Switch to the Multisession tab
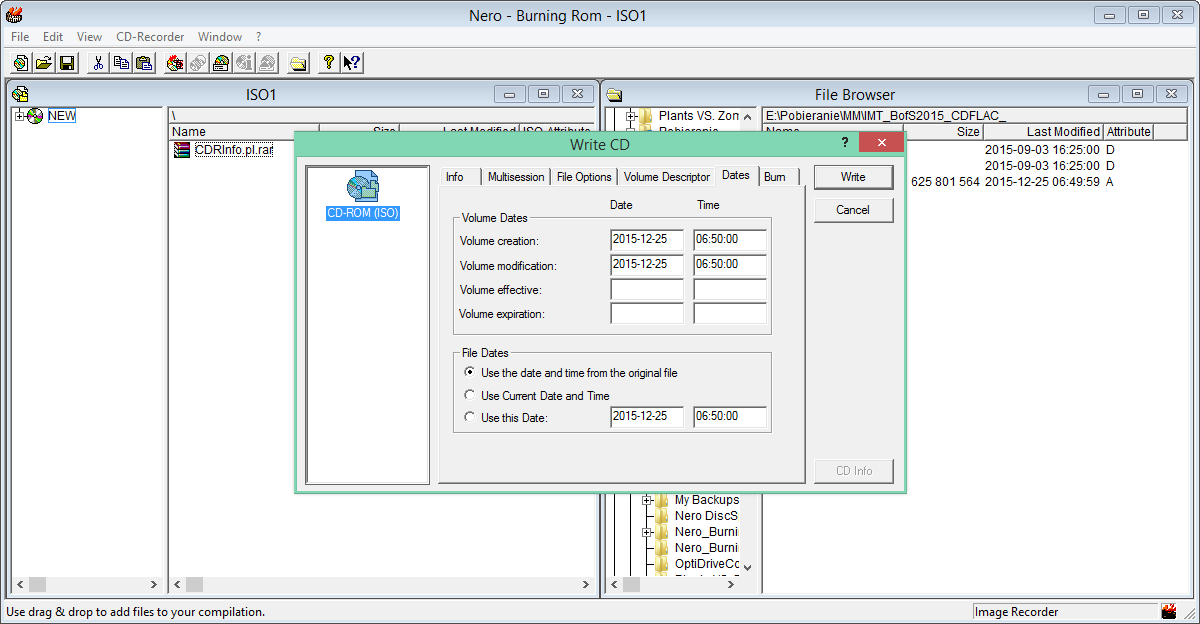1200x624 pixels. coord(516,177)
